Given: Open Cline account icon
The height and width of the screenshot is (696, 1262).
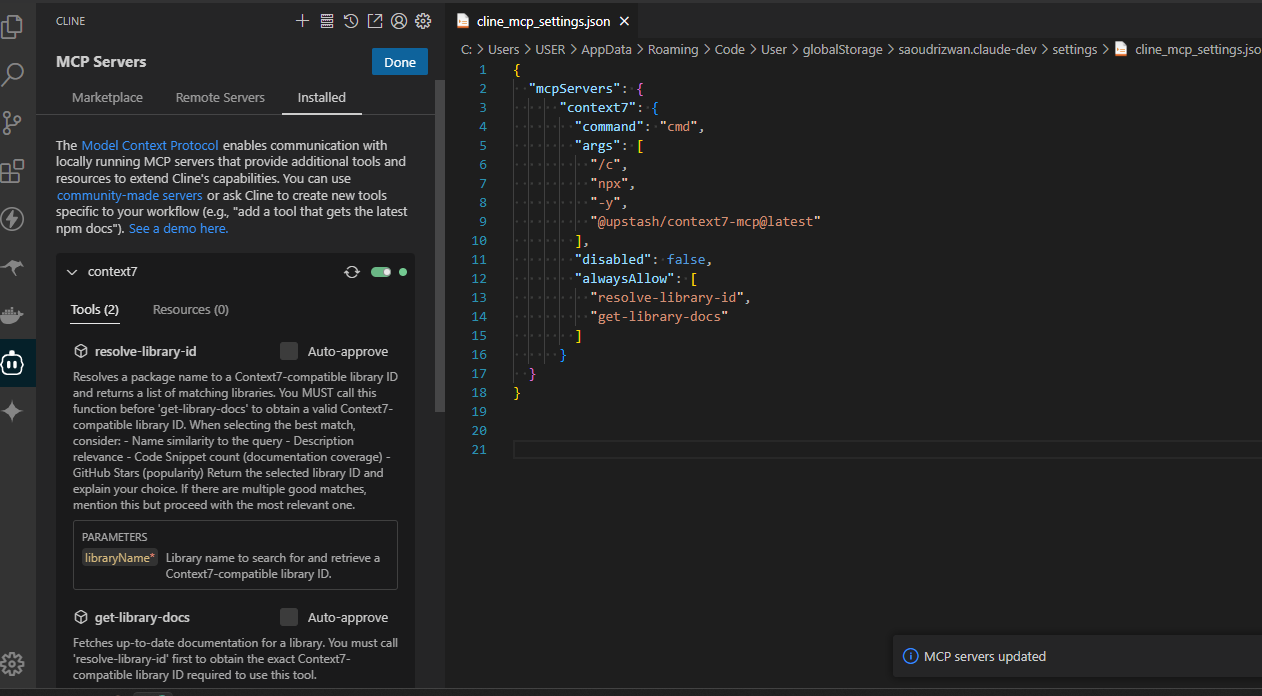Looking at the screenshot, I should [399, 21].
